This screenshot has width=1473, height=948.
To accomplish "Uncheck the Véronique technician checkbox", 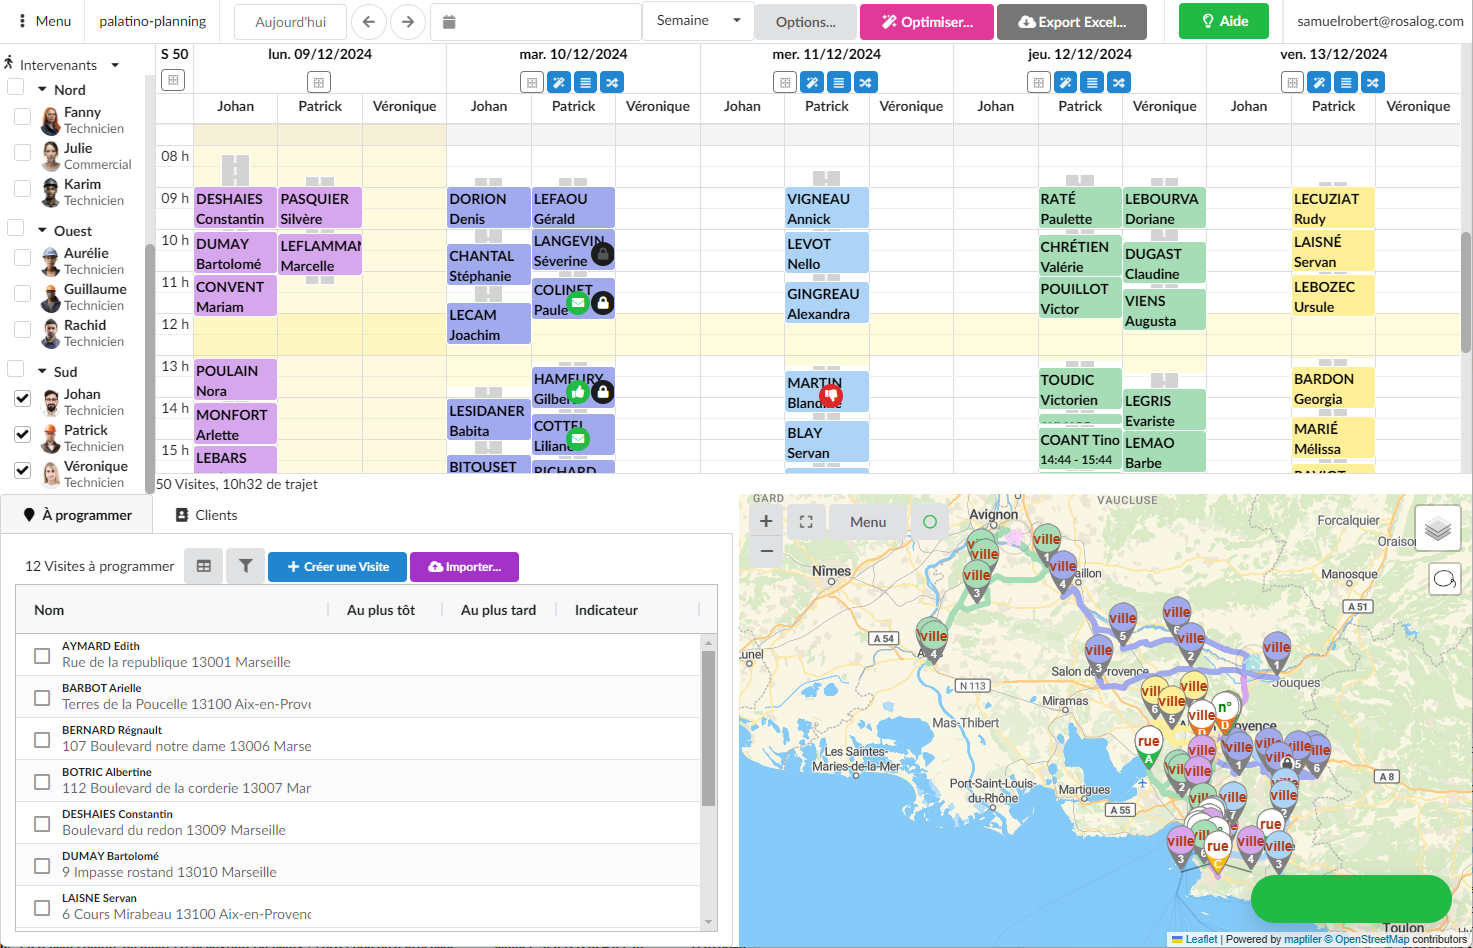I will (x=22, y=470).
